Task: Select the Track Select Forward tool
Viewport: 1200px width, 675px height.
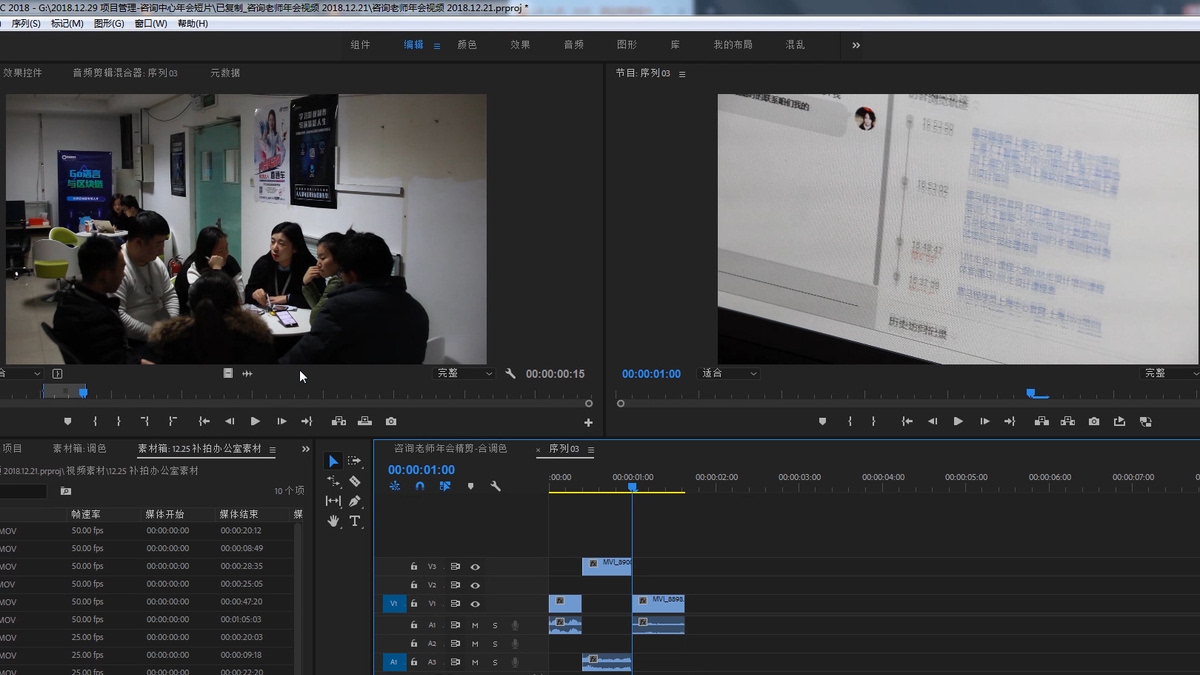Action: [x=354, y=461]
